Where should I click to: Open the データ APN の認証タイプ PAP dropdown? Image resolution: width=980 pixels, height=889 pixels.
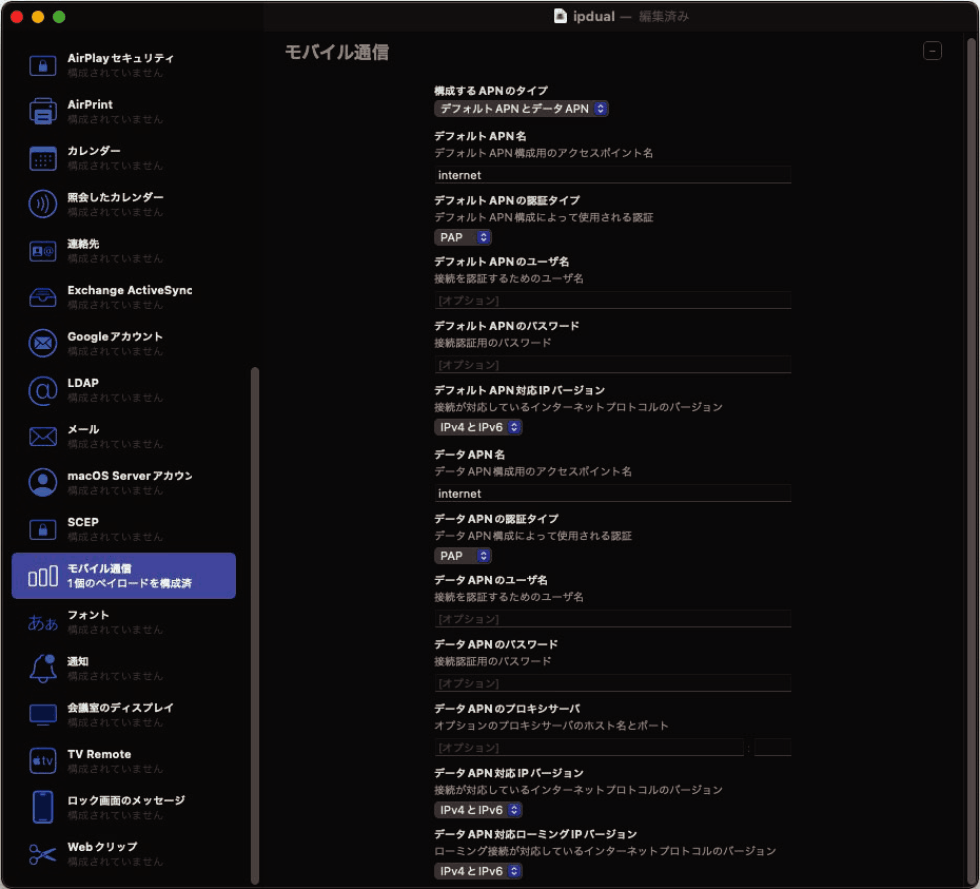[x=462, y=556]
